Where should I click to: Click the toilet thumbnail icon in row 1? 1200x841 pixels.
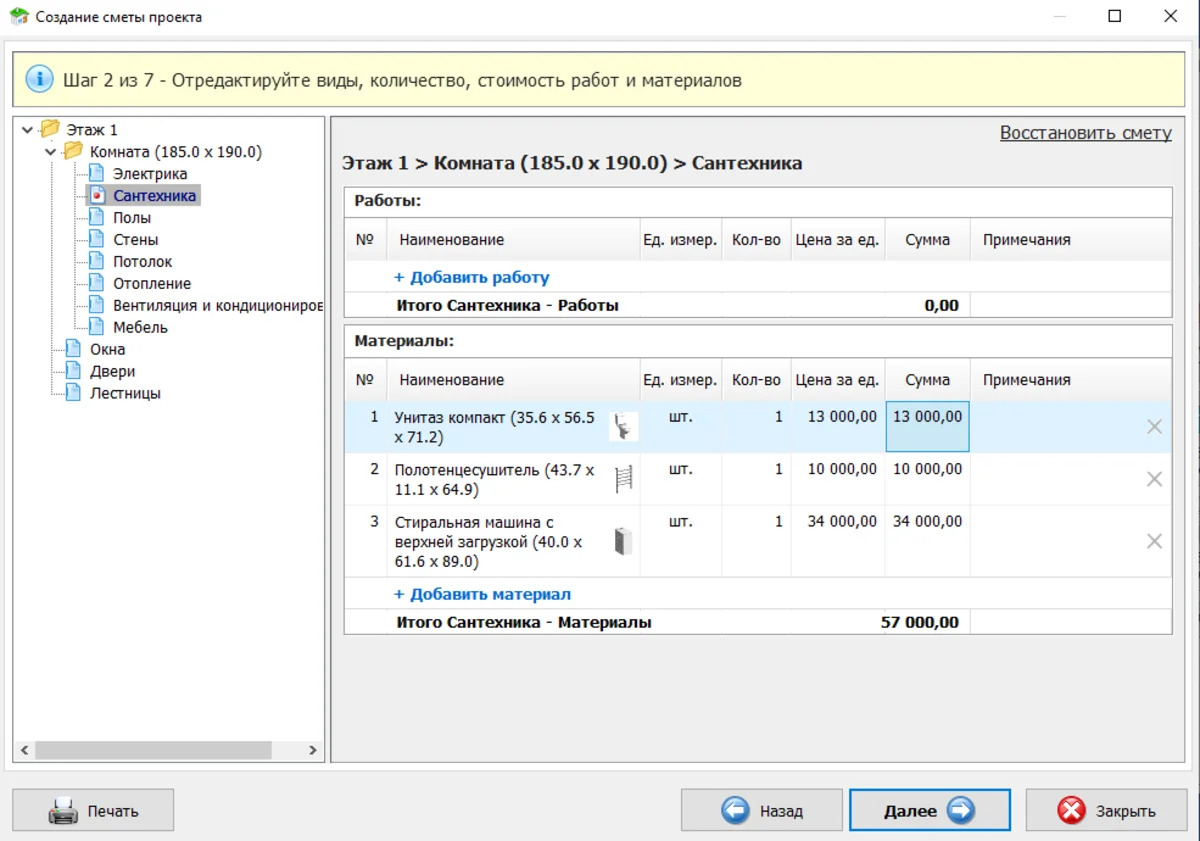[x=624, y=427]
